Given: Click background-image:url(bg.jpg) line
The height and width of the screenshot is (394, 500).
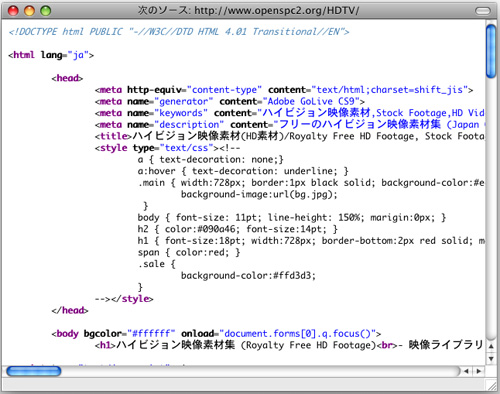Looking at the screenshot, I should [259, 194].
